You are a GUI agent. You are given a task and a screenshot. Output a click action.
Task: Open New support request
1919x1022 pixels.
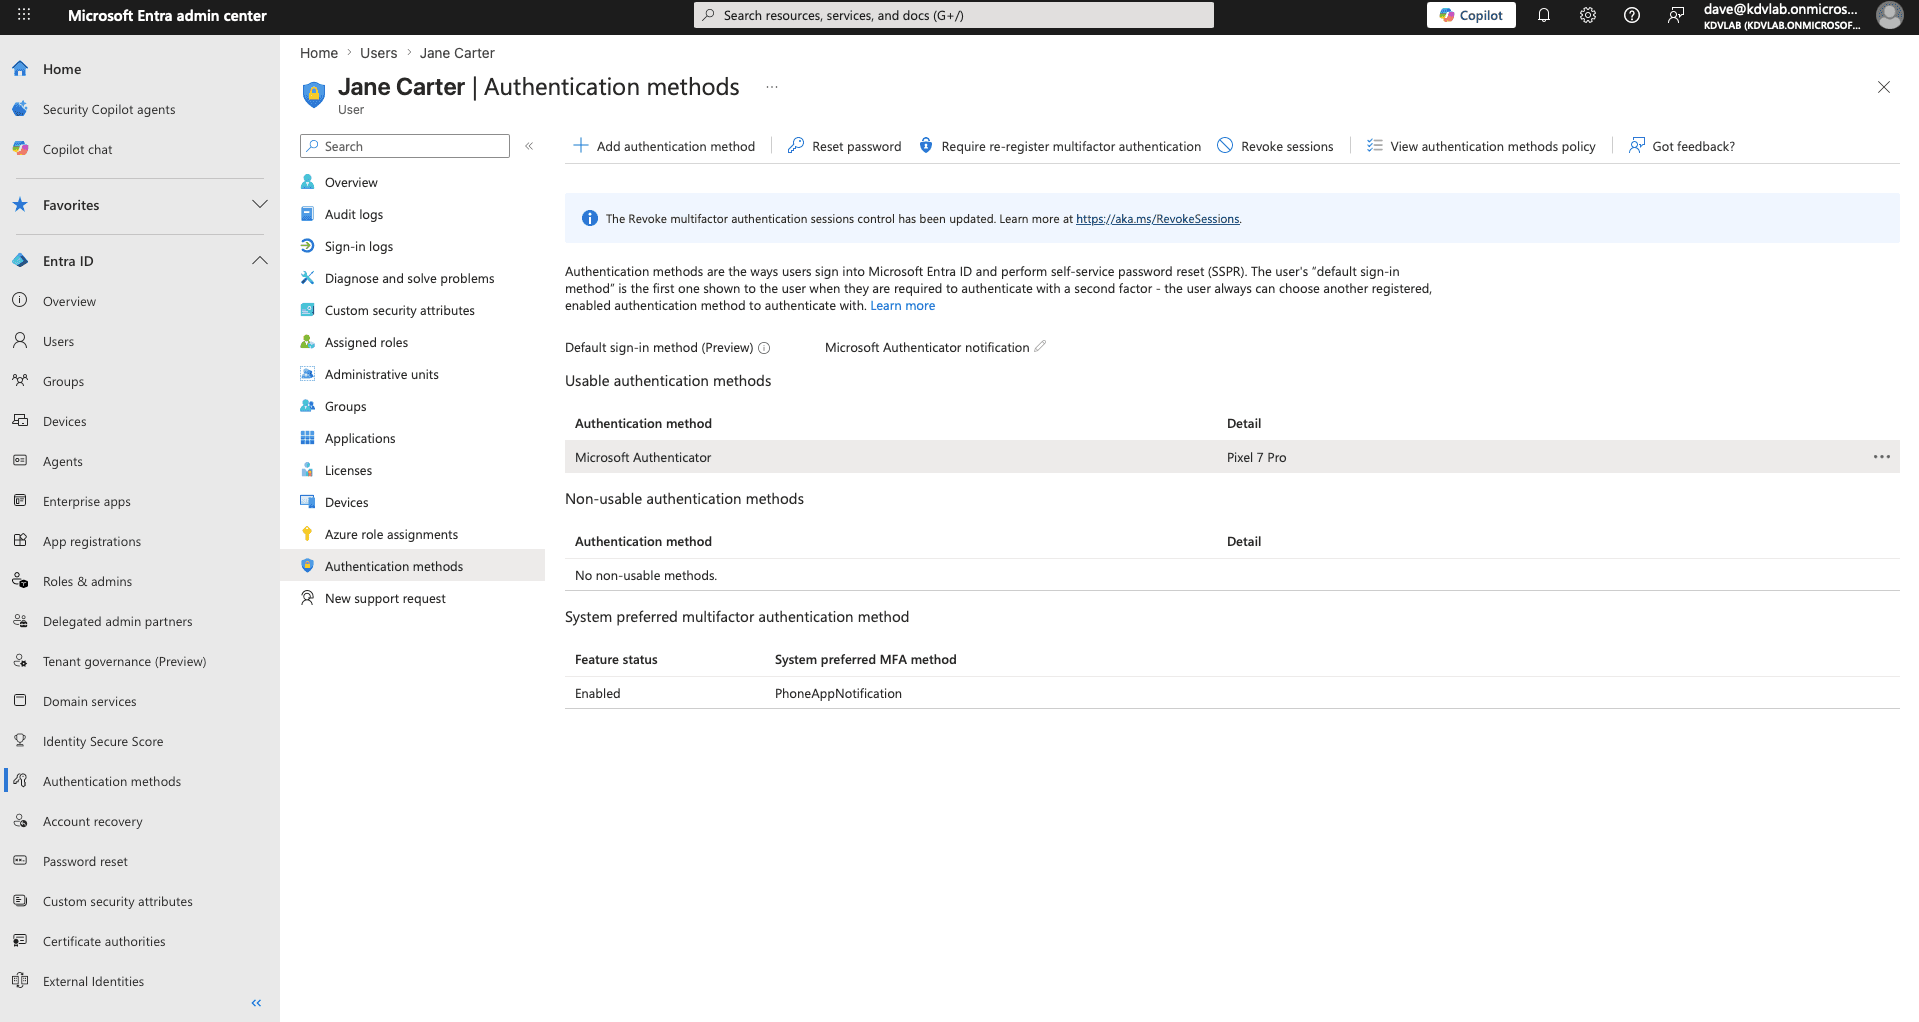[x=385, y=598]
